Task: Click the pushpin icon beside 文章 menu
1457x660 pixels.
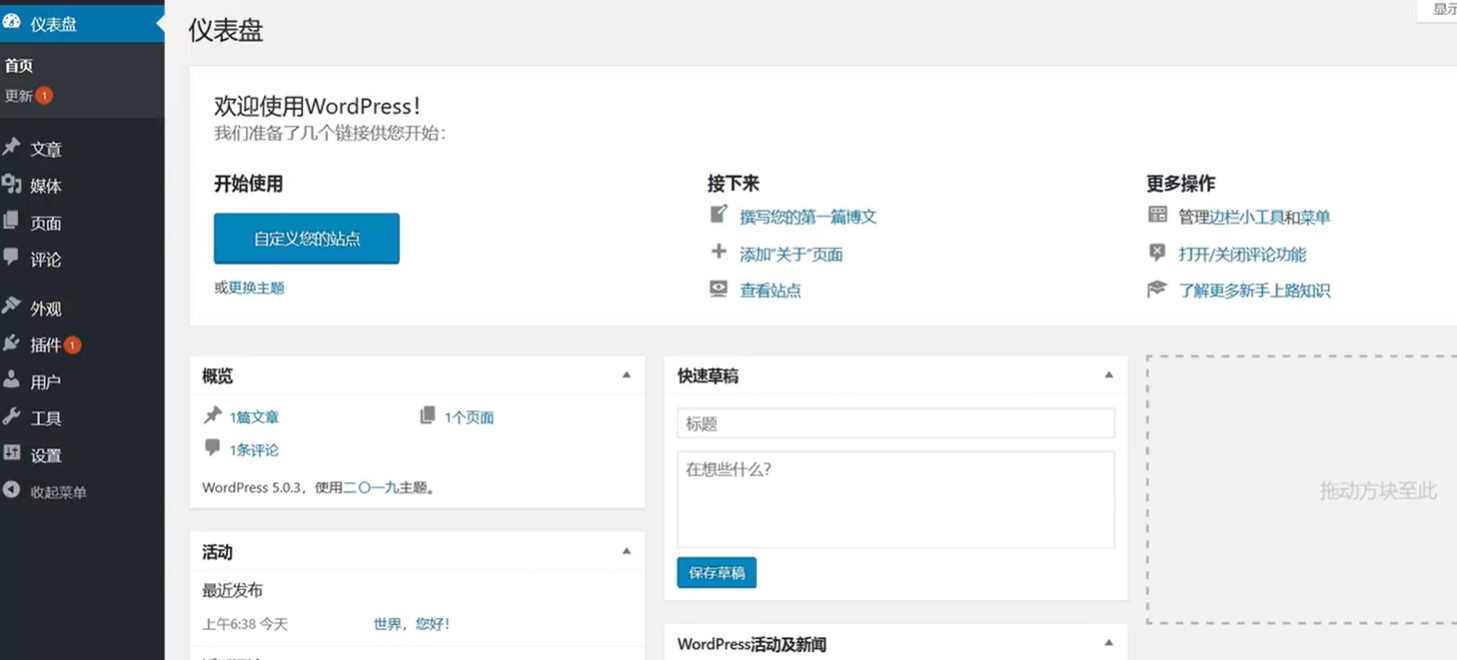Action: [x=12, y=148]
